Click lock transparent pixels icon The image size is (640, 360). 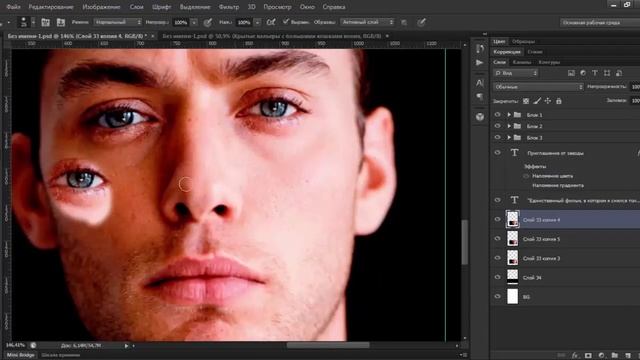(526, 101)
